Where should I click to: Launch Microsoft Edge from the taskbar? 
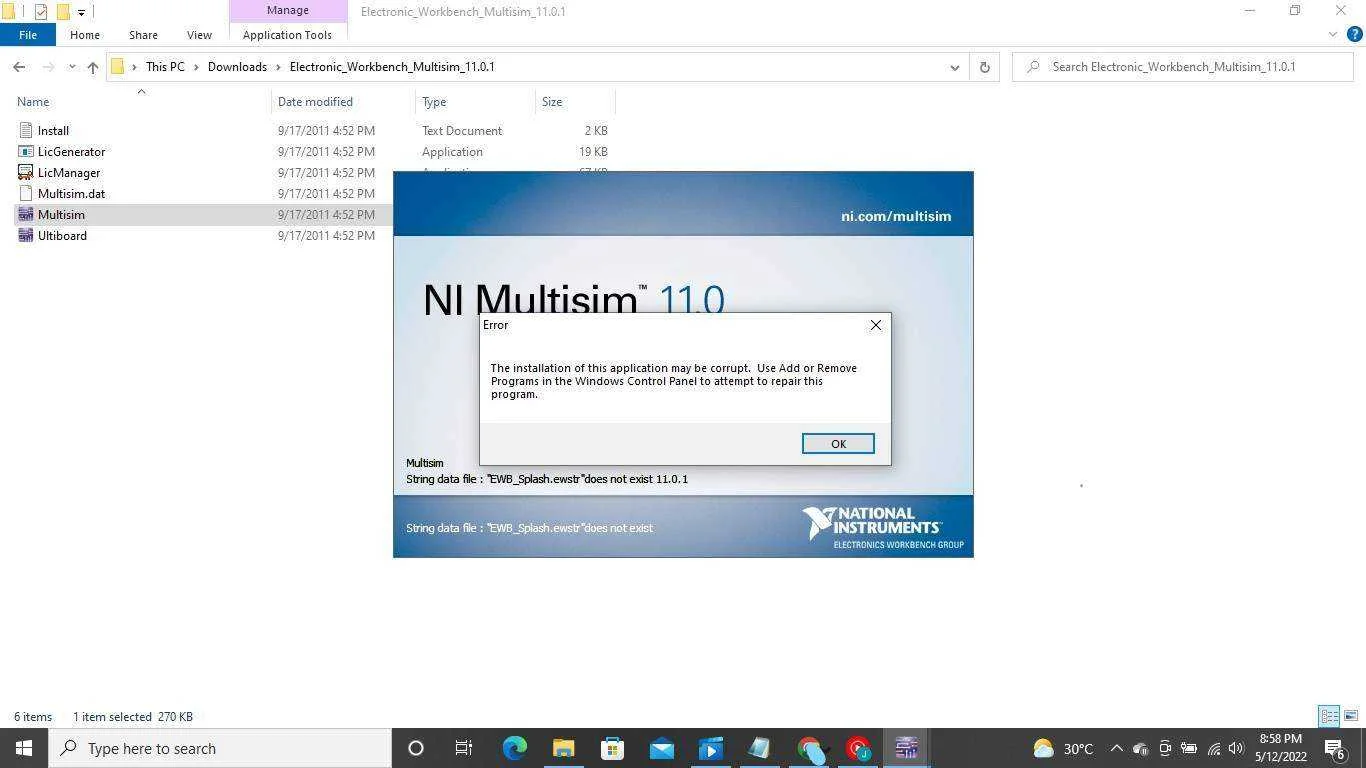coord(514,748)
